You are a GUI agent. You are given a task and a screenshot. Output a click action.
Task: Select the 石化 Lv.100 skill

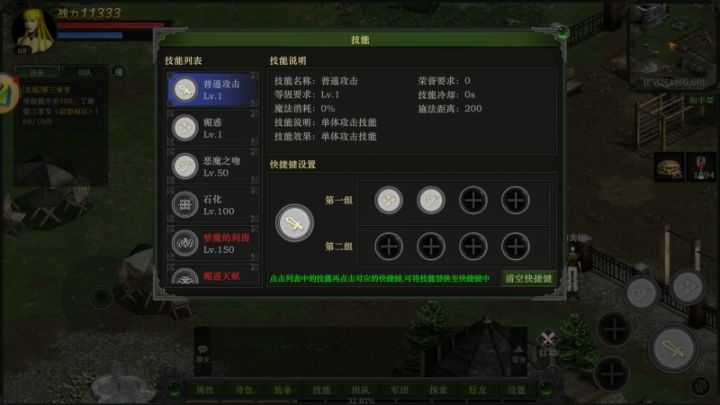tap(213, 205)
